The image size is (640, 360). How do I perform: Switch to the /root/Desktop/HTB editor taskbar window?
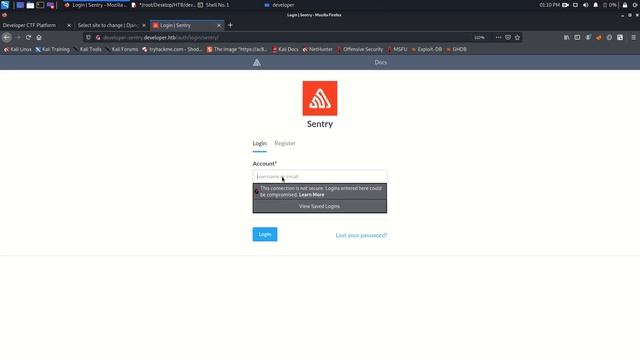point(163,5)
